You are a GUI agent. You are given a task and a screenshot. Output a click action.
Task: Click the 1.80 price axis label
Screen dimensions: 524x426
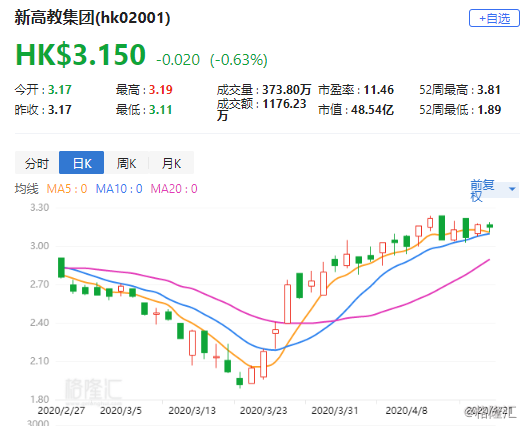pyautogui.click(x=40, y=399)
